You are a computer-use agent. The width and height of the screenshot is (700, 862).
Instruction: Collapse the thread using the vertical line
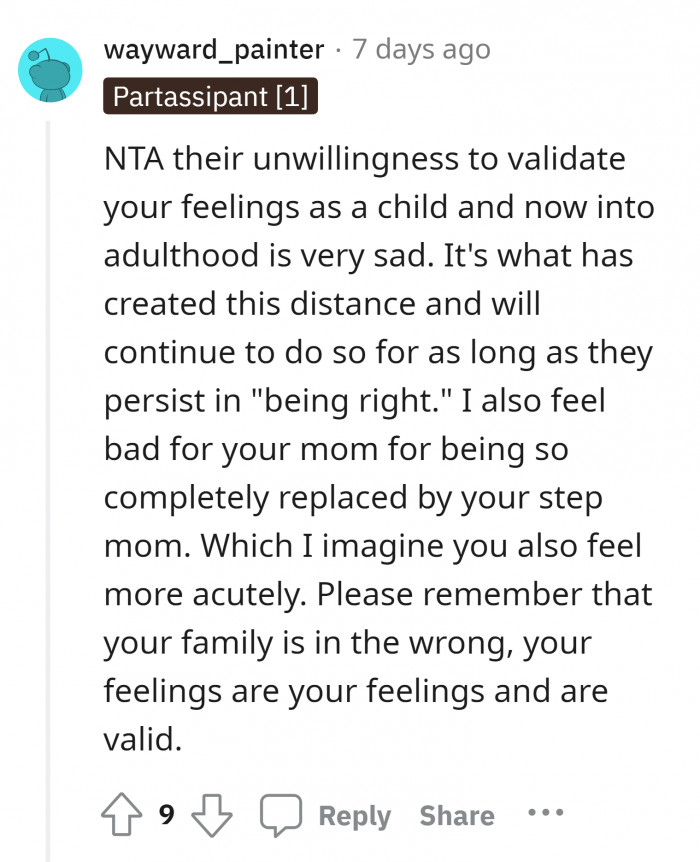(49, 480)
